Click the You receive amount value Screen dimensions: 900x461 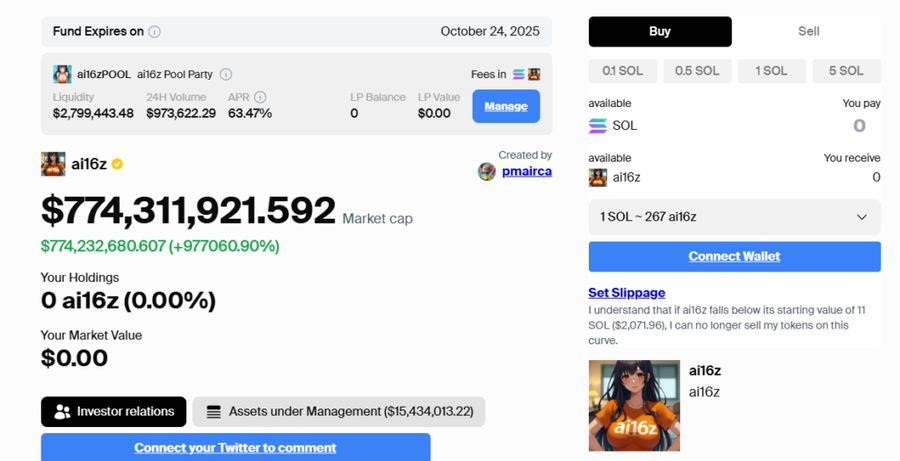point(876,177)
